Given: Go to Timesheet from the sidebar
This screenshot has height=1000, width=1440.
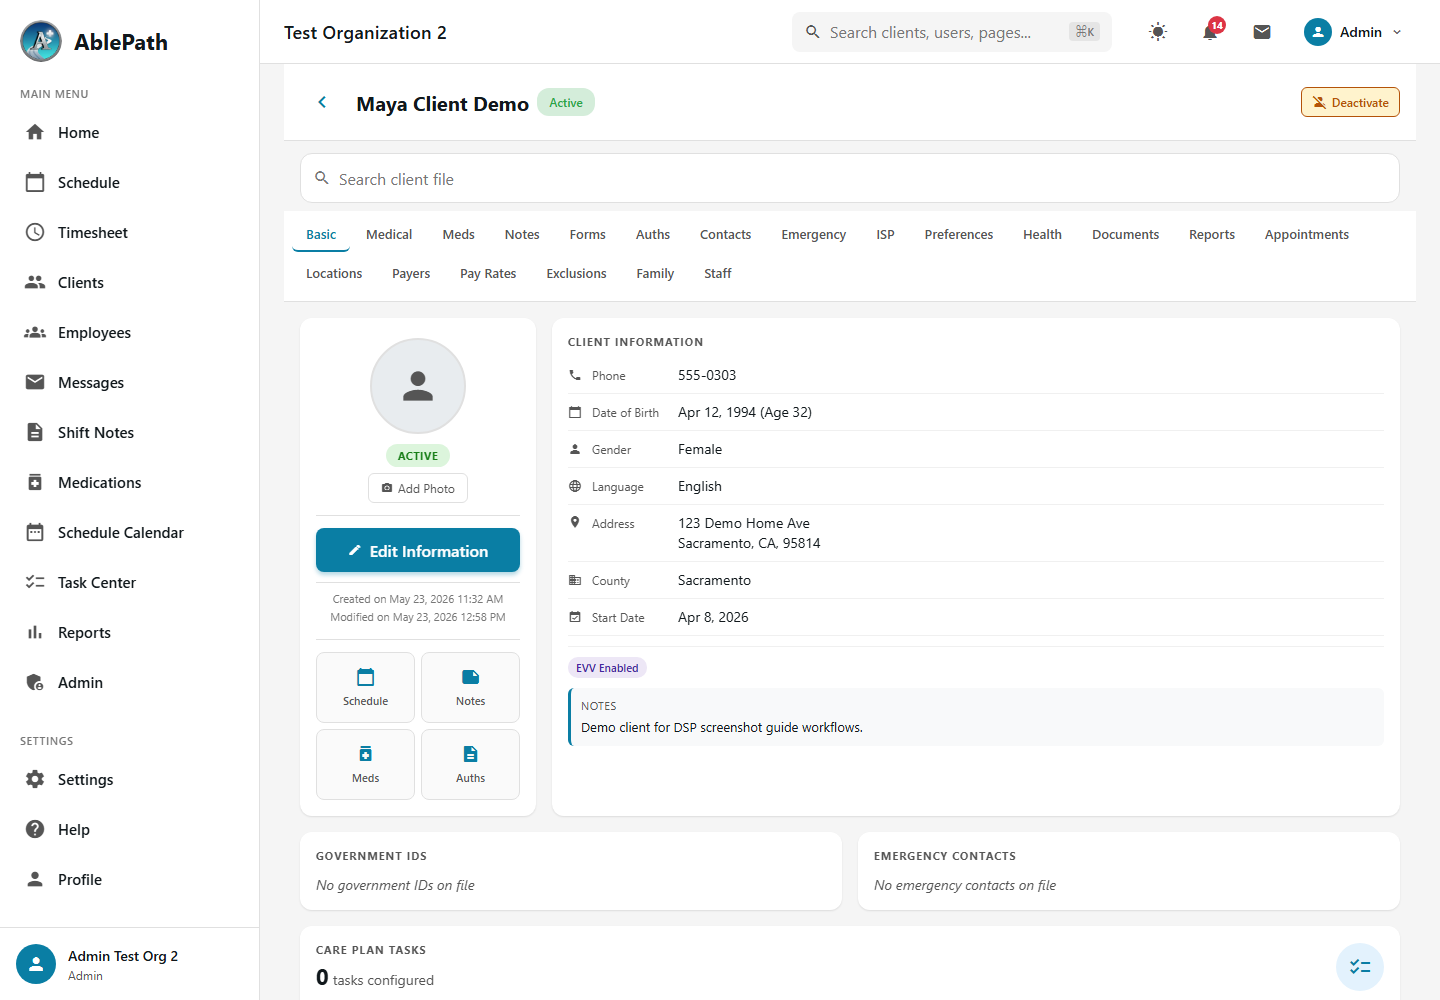Looking at the screenshot, I should tap(129, 232).
